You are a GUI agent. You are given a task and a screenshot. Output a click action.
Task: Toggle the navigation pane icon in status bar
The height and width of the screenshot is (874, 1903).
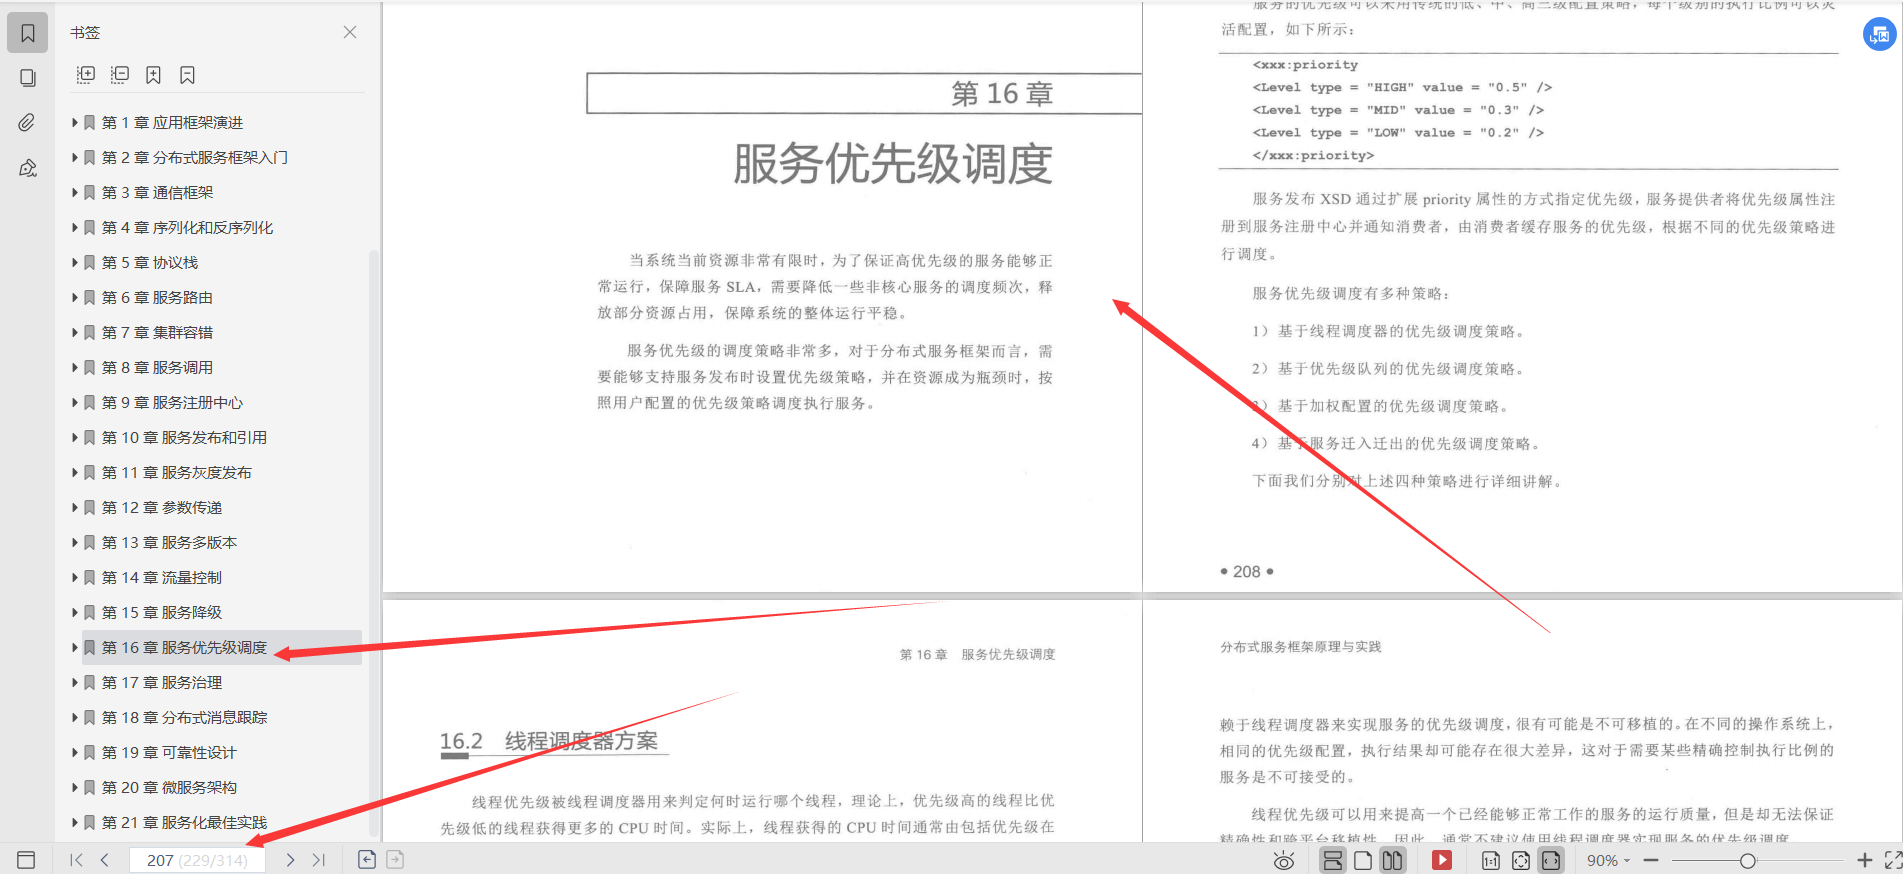(x=26, y=860)
